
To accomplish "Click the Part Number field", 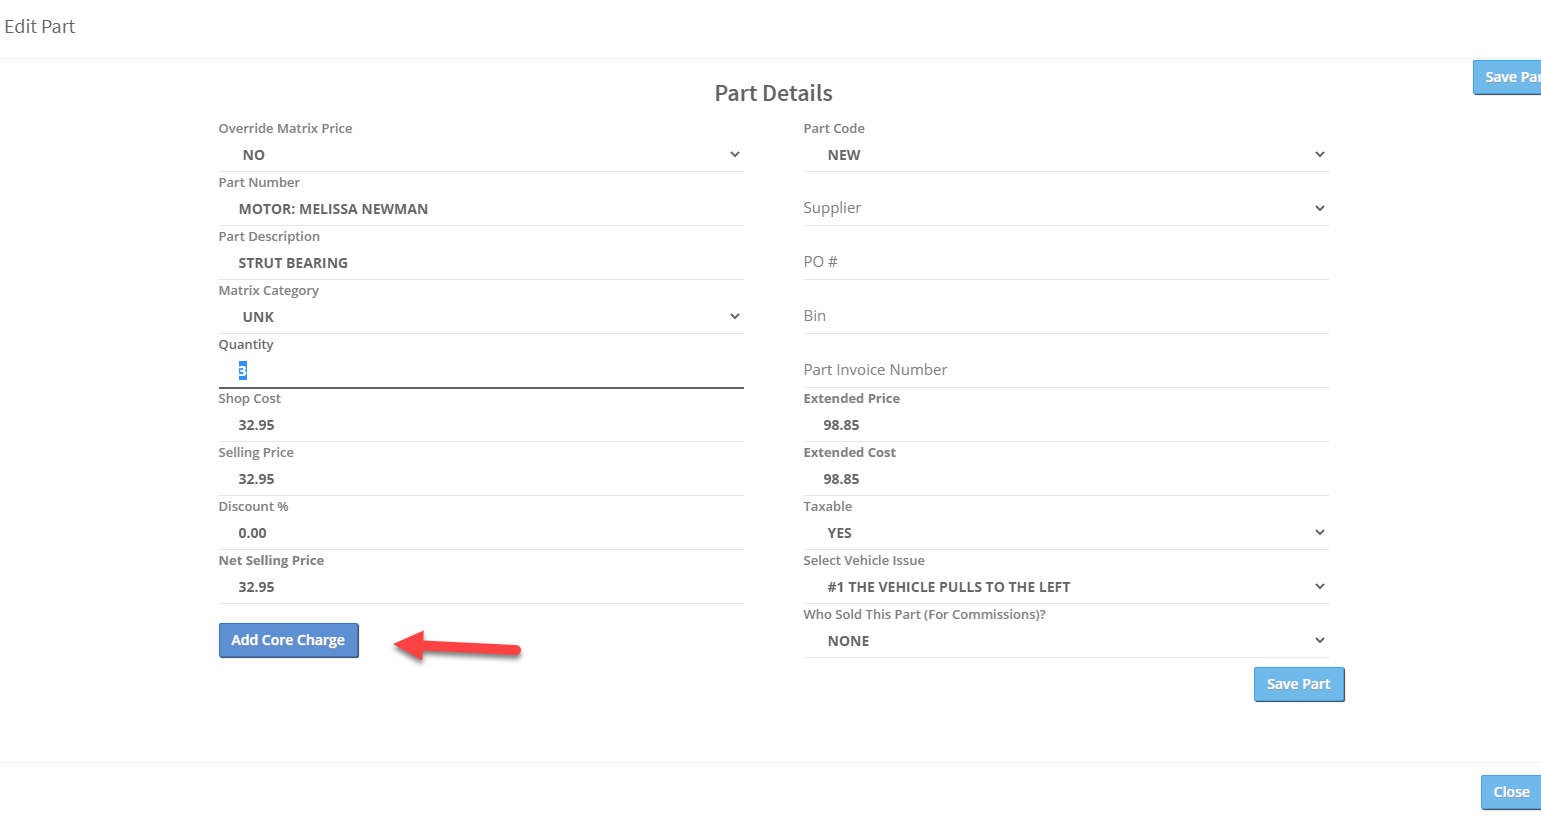I will (x=480, y=209).
